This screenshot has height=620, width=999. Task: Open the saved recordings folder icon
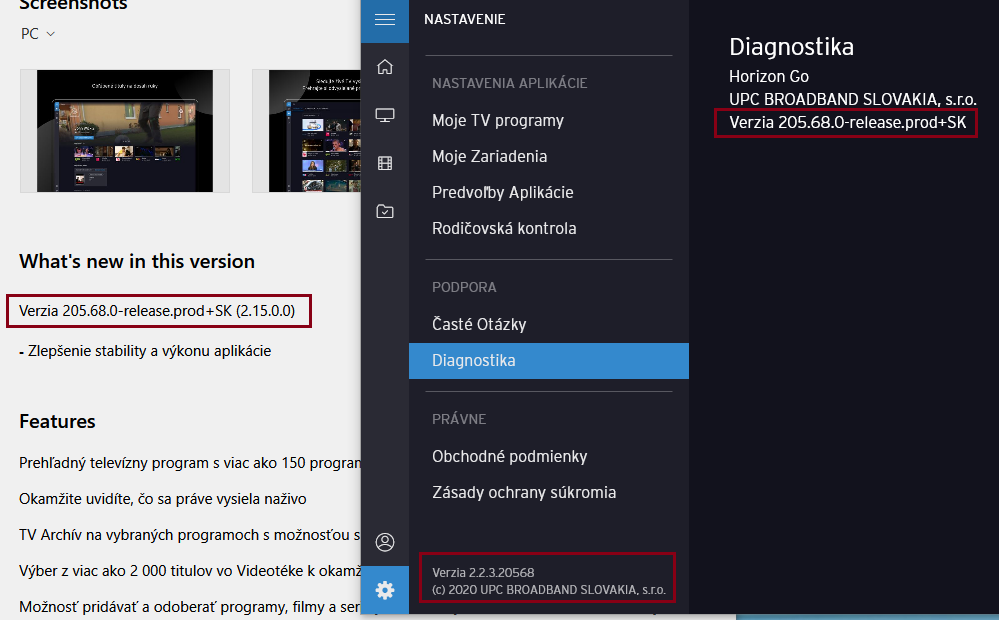coord(385,212)
